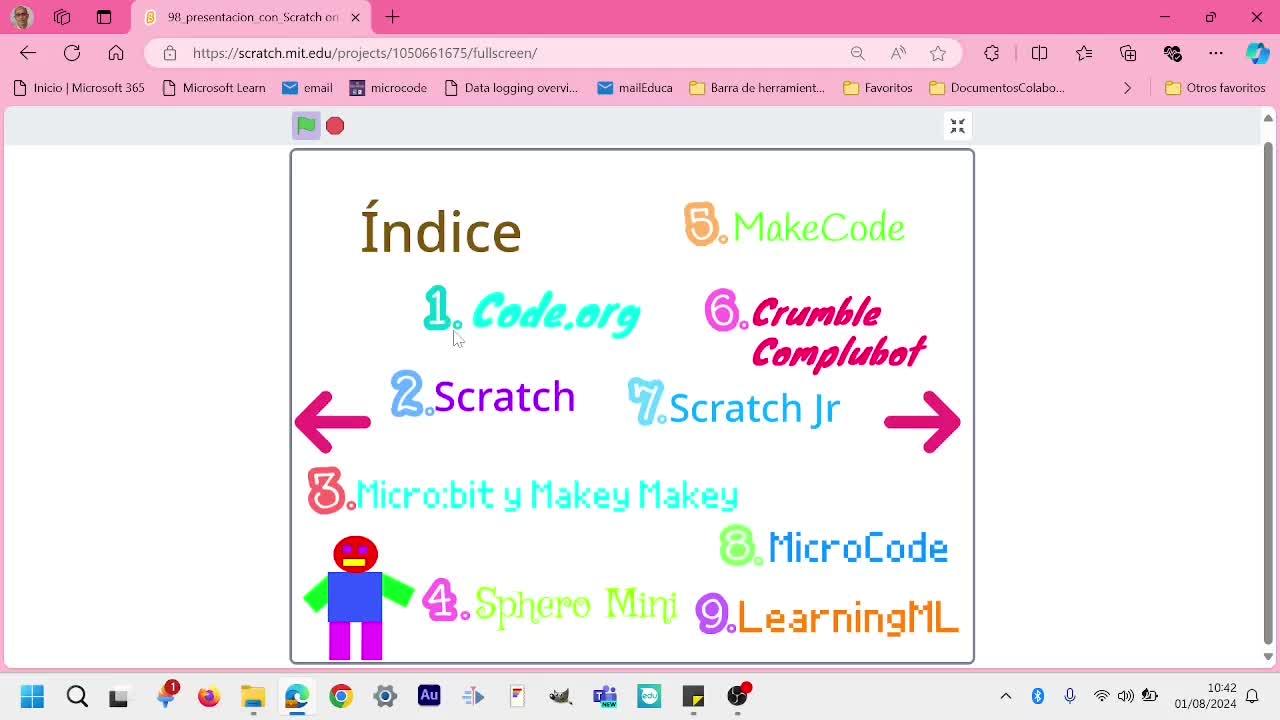Select the Scratch Jr entry
Viewport: 1280px width, 720px height.
pos(734,404)
